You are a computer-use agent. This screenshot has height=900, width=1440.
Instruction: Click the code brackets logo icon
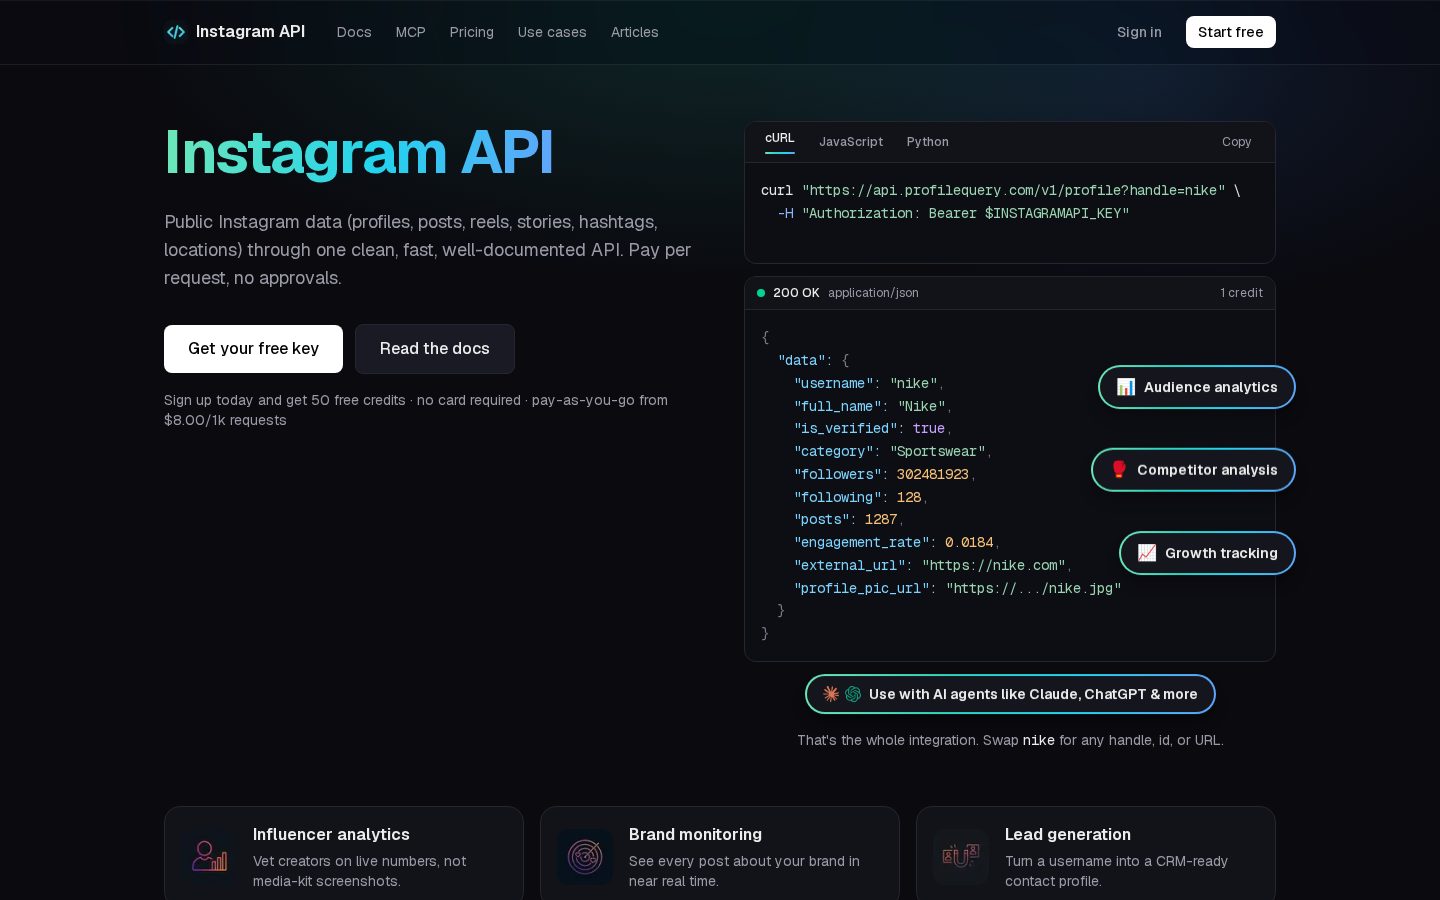(x=176, y=32)
